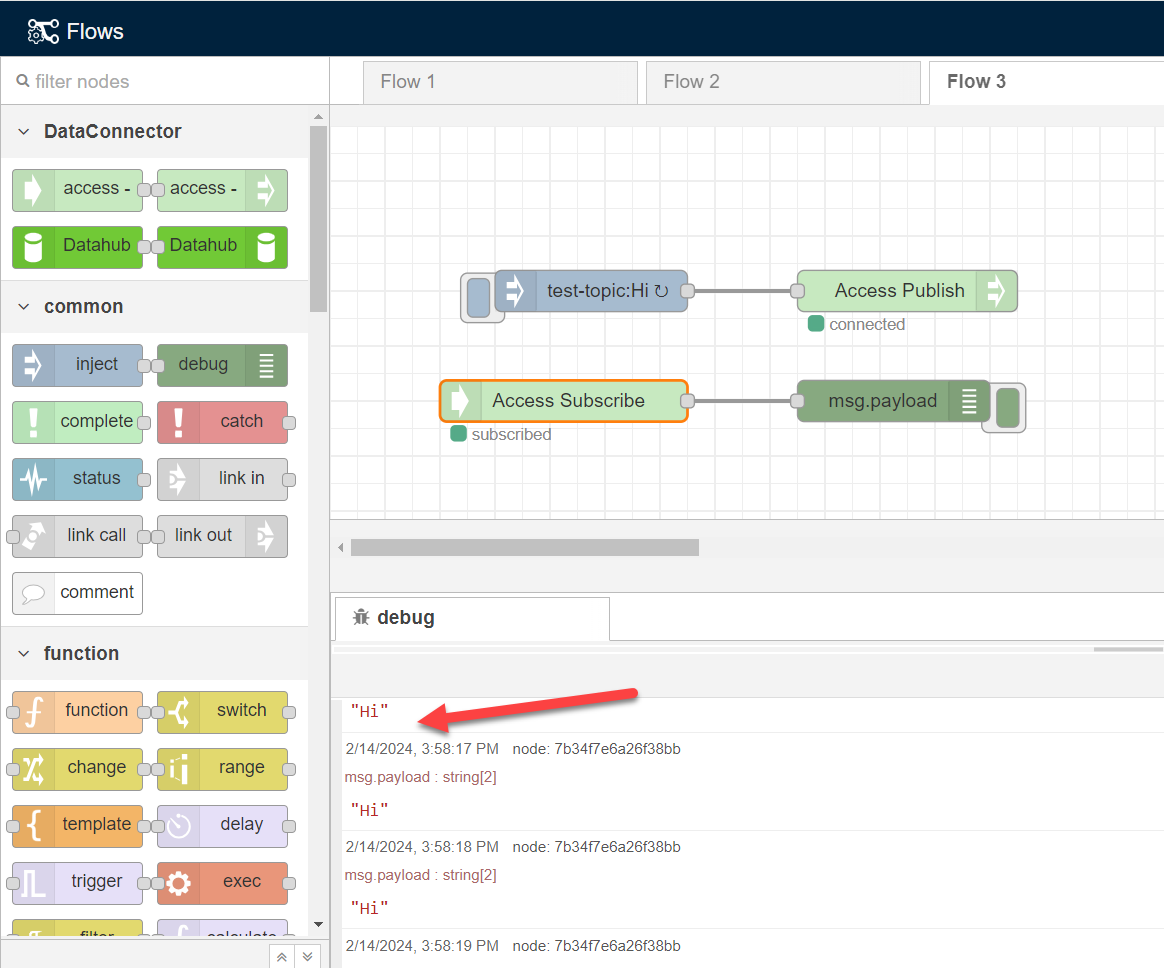The width and height of the screenshot is (1164, 968).
Task: Collapse the DataConnector palette section
Action: pos(23,131)
